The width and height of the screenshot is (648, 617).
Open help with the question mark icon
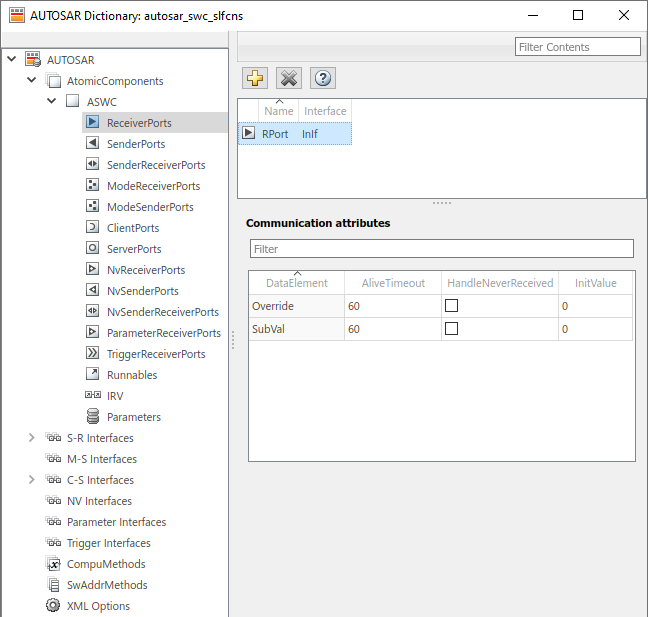(x=323, y=78)
